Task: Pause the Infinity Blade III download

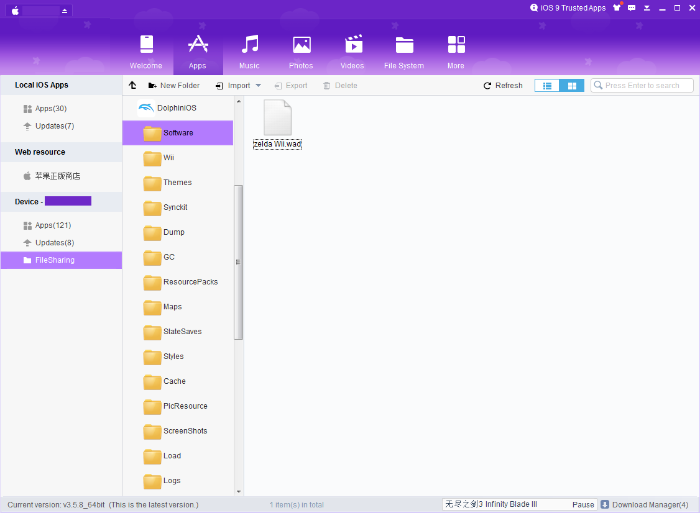Action: click(x=583, y=505)
